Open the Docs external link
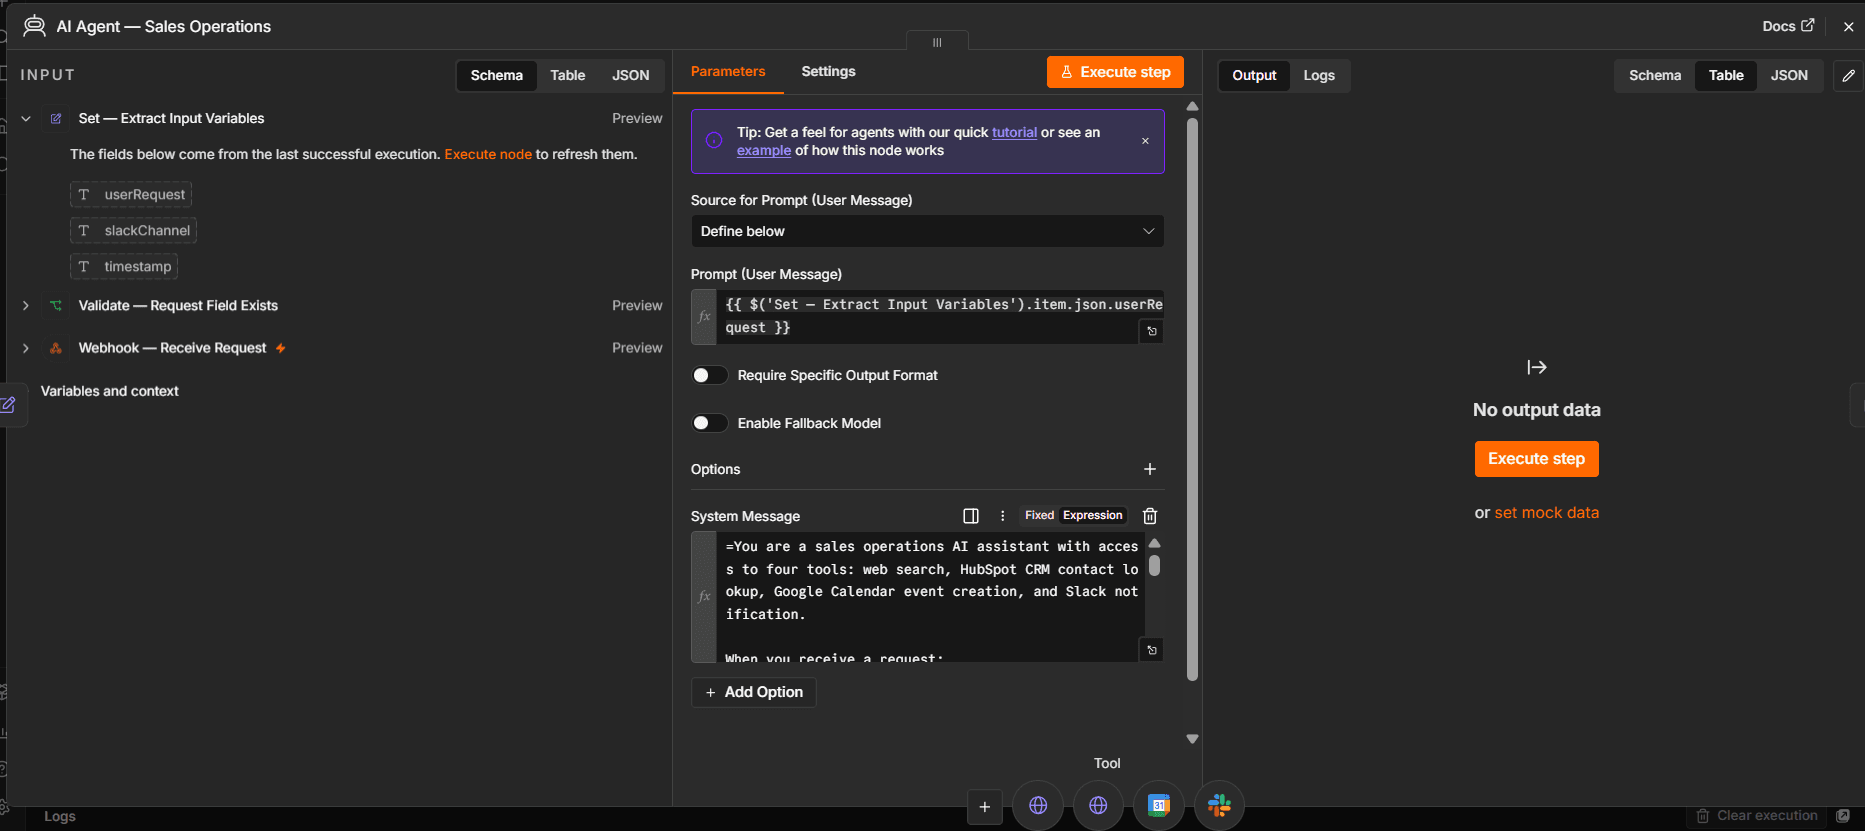1865x831 pixels. tap(1788, 26)
